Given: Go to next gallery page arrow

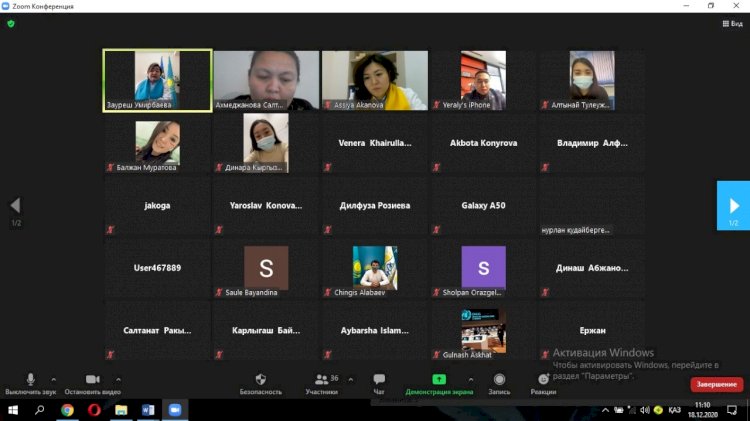Looking at the screenshot, I should pyautogui.click(x=733, y=206).
